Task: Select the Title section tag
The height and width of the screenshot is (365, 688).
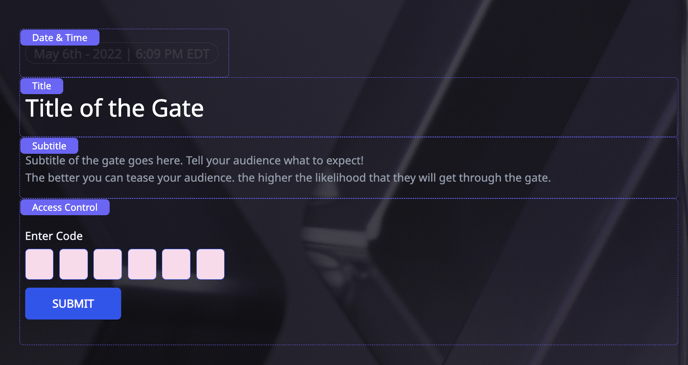Action: [x=42, y=86]
